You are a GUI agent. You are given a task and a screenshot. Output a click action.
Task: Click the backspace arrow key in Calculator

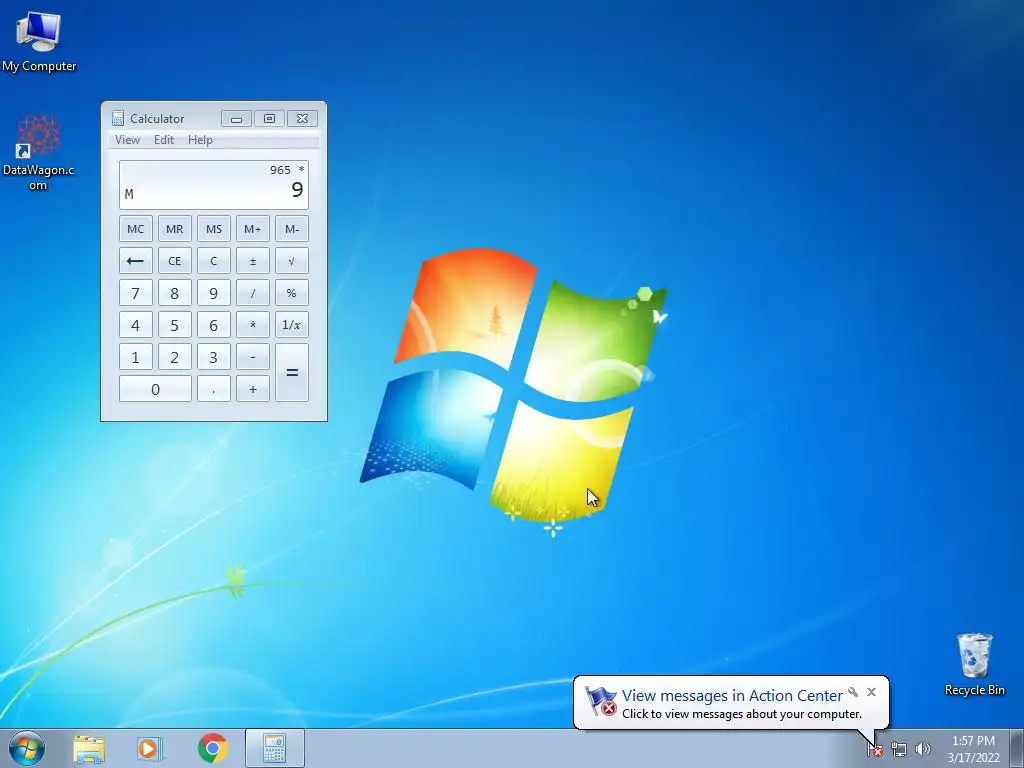[x=136, y=261]
